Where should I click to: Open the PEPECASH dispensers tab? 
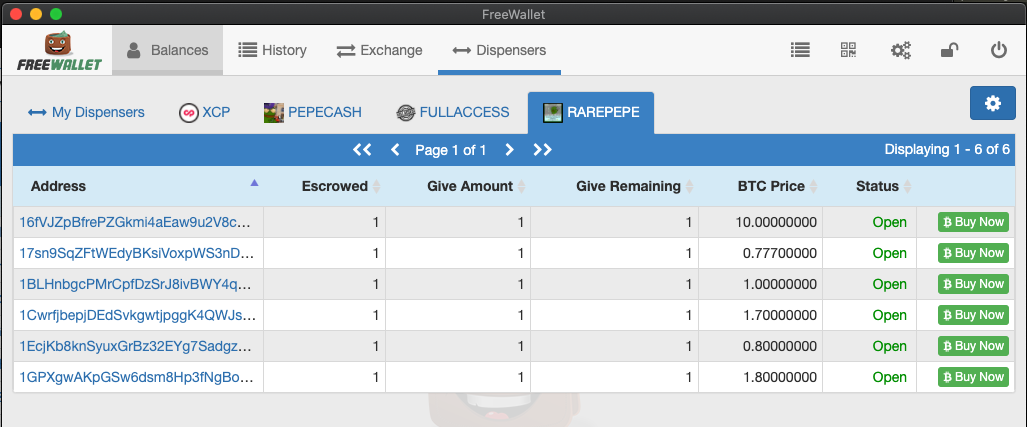312,112
